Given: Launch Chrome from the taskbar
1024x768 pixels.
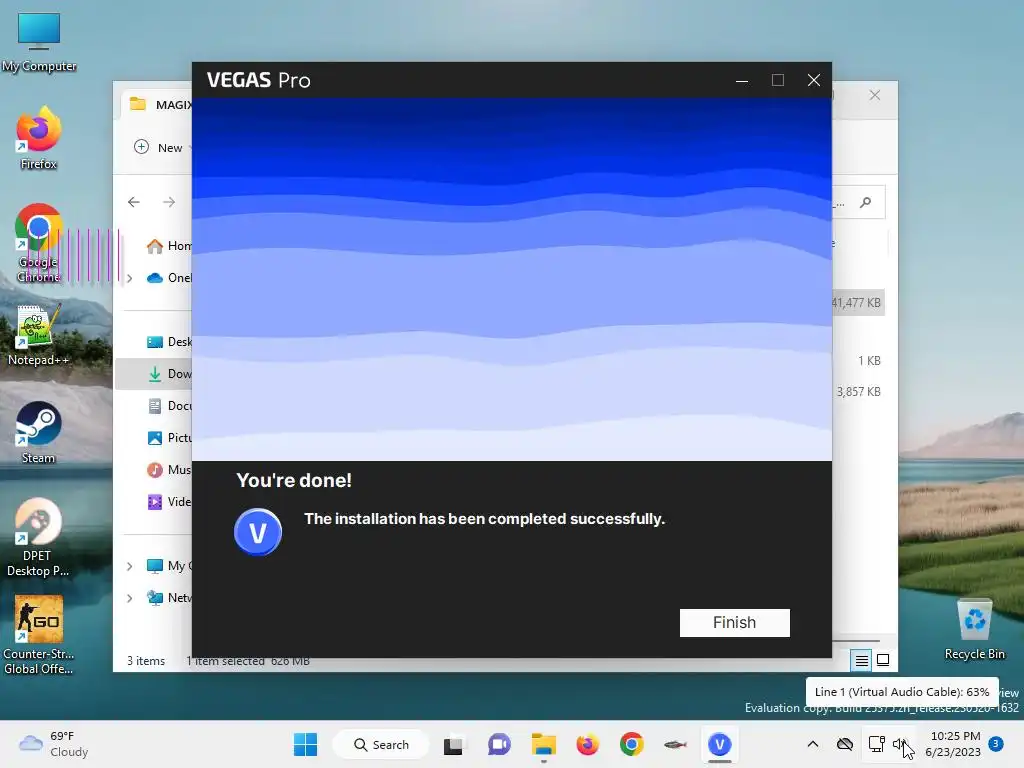Looking at the screenshot, I should click(632, 744).
